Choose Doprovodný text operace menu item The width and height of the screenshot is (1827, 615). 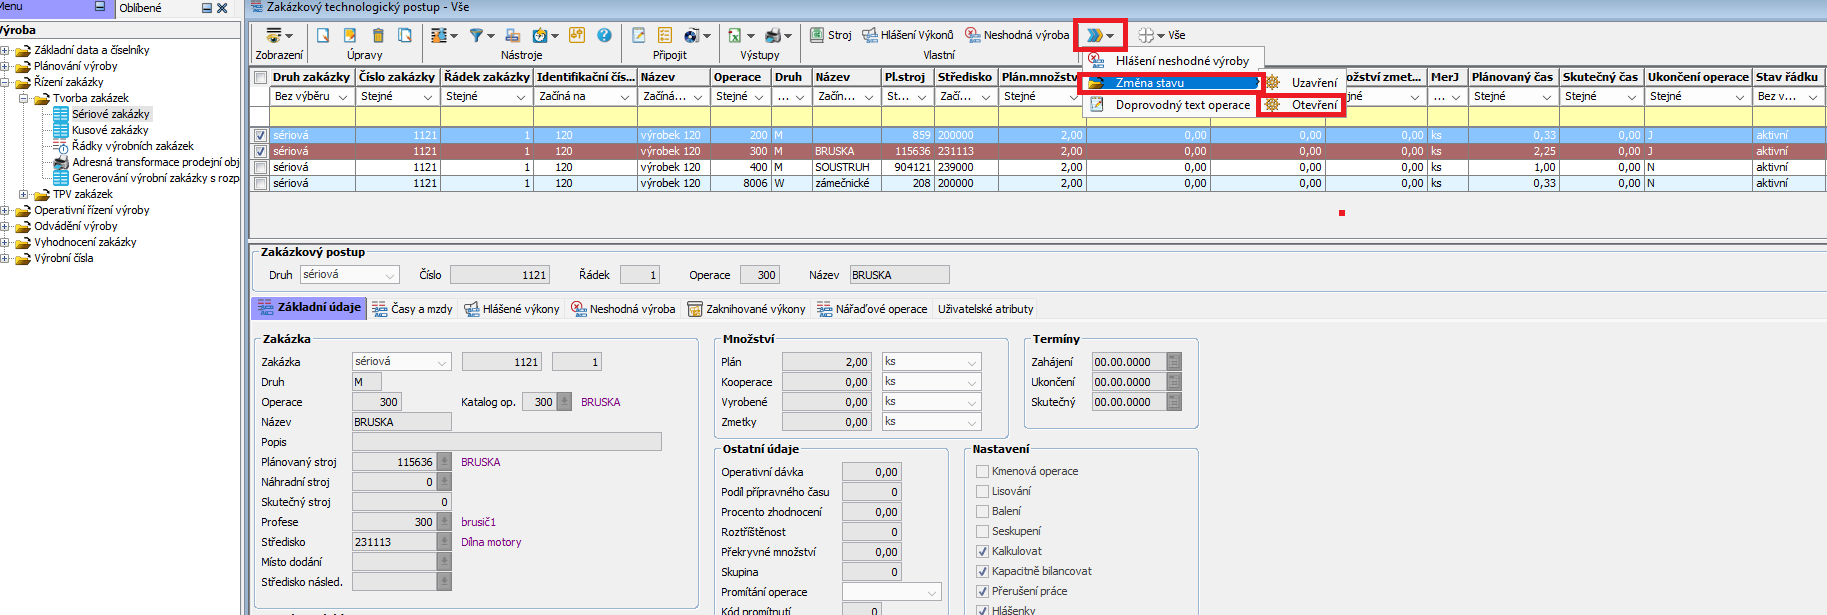point(1182,105)
